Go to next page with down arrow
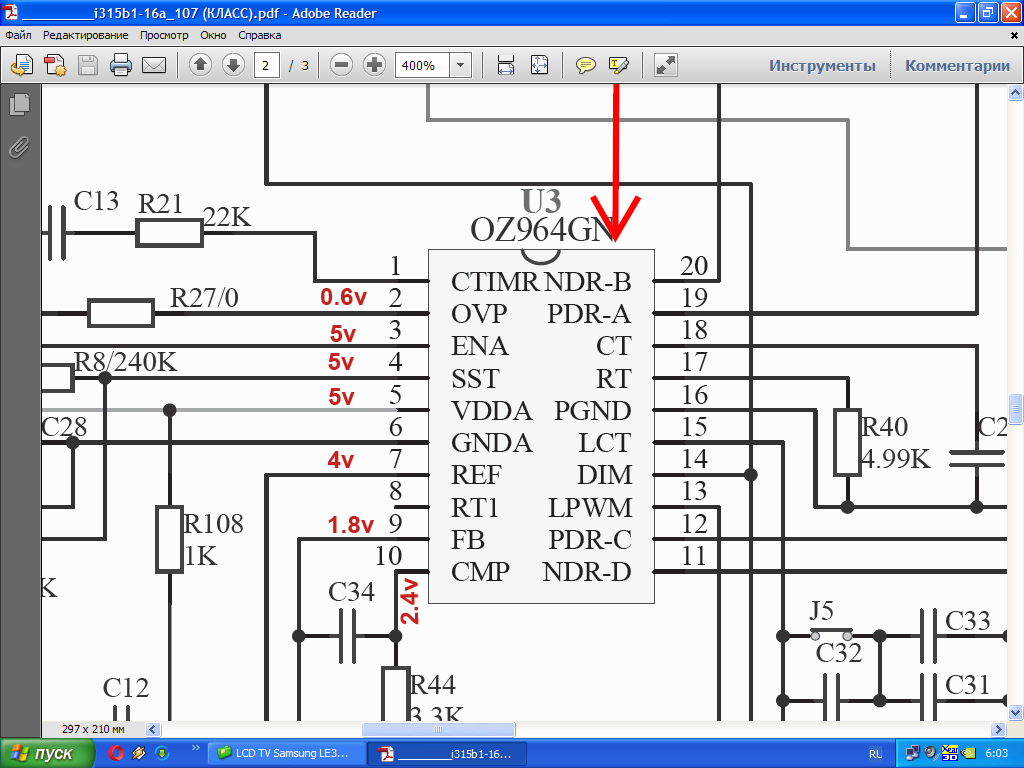1024x768 pixels. (x=233, y=66)
